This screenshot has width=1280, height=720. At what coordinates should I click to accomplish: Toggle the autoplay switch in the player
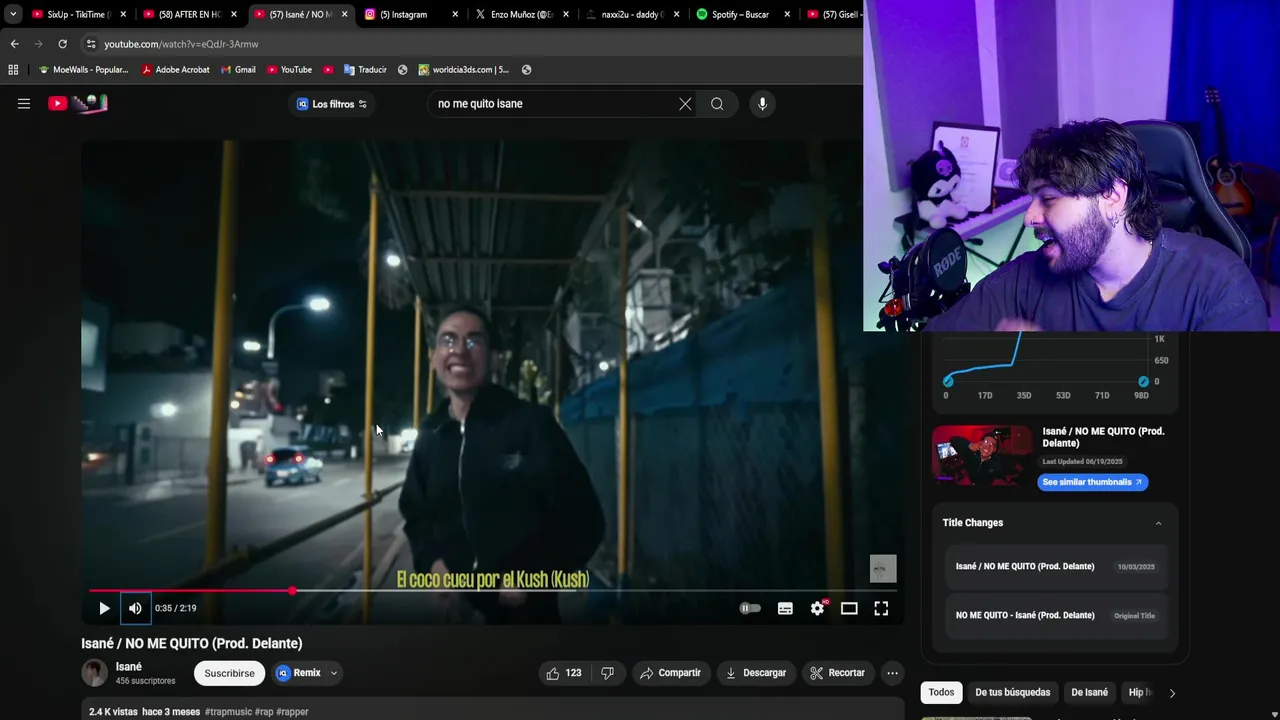(750, 608)
